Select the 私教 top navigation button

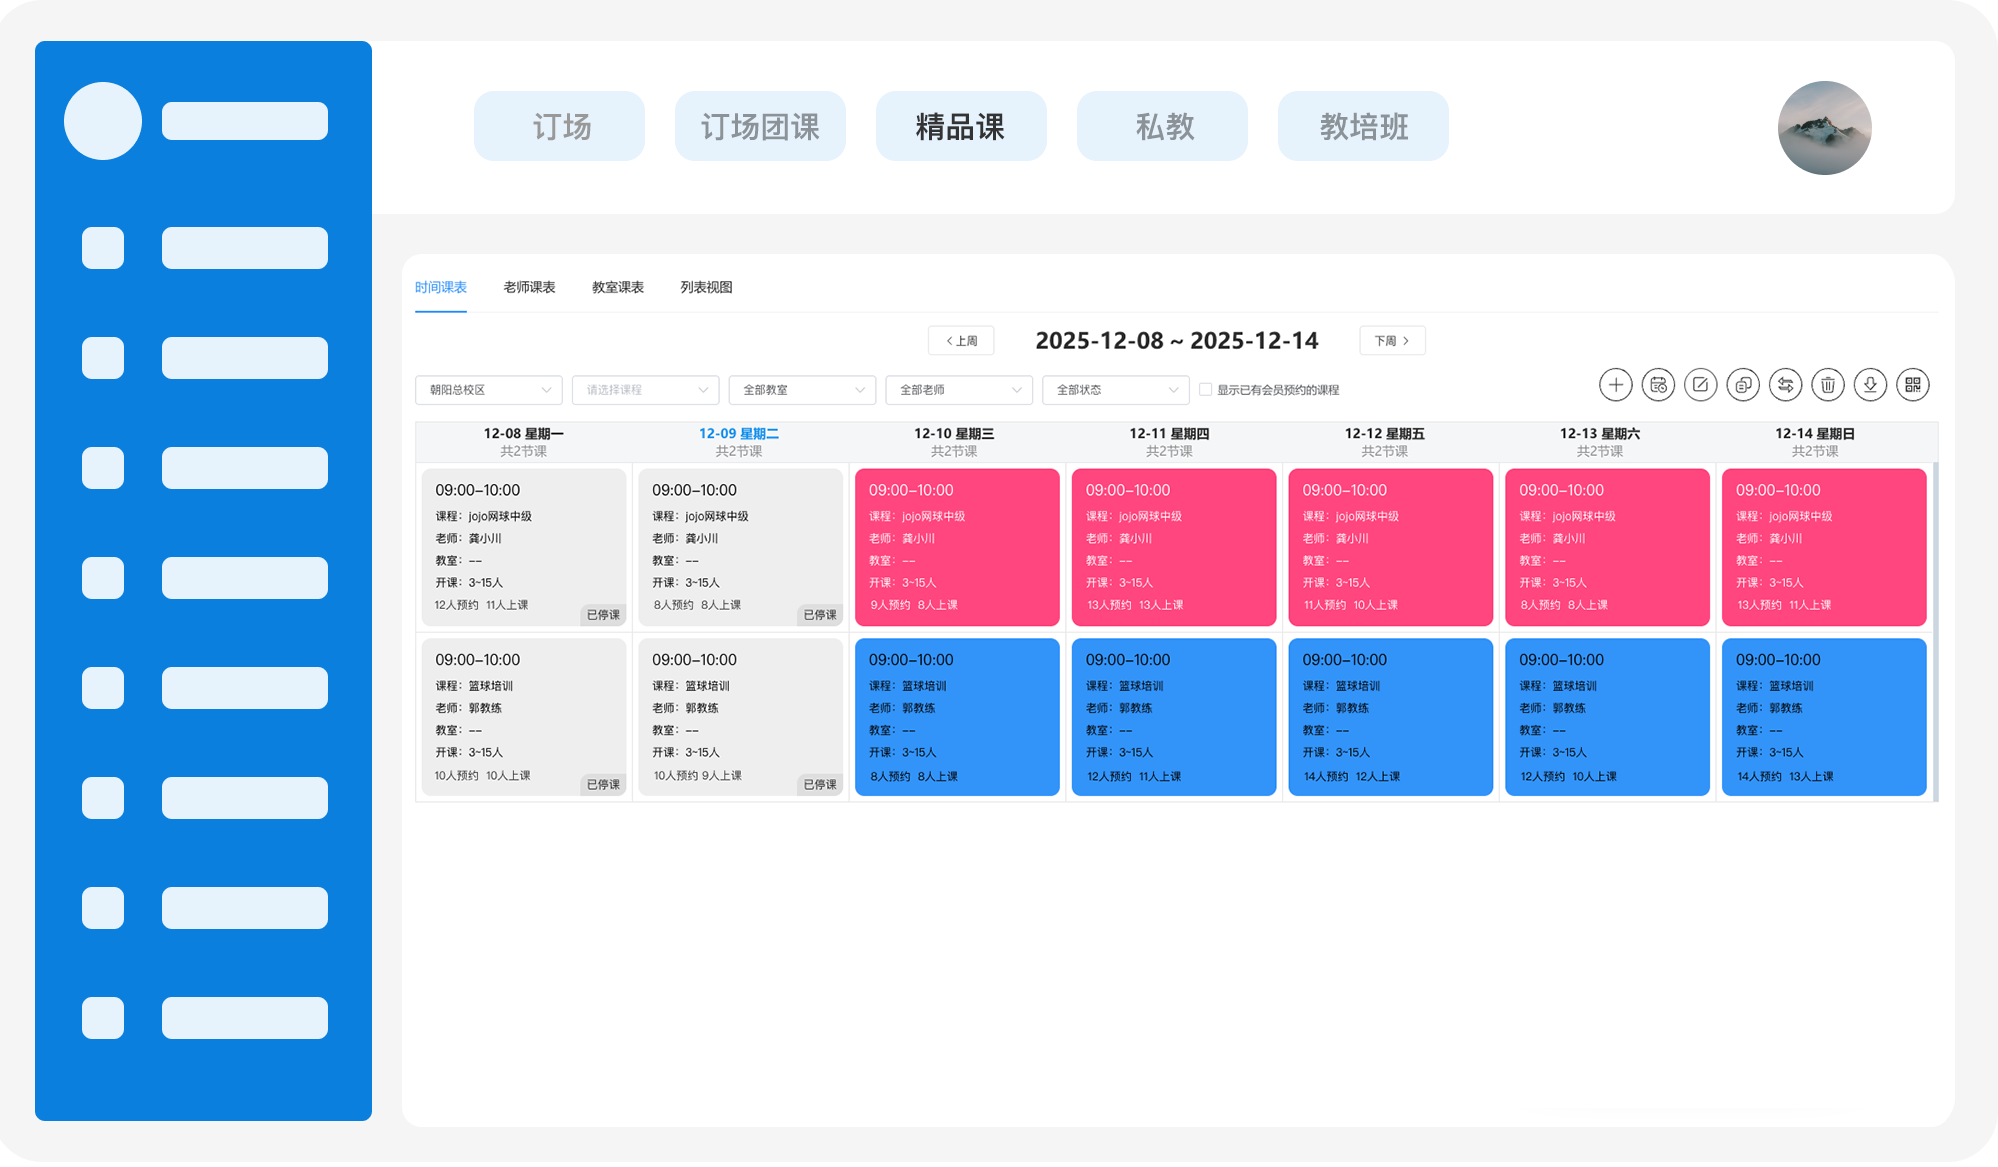pyautogui.click(x=1162, y=127)
